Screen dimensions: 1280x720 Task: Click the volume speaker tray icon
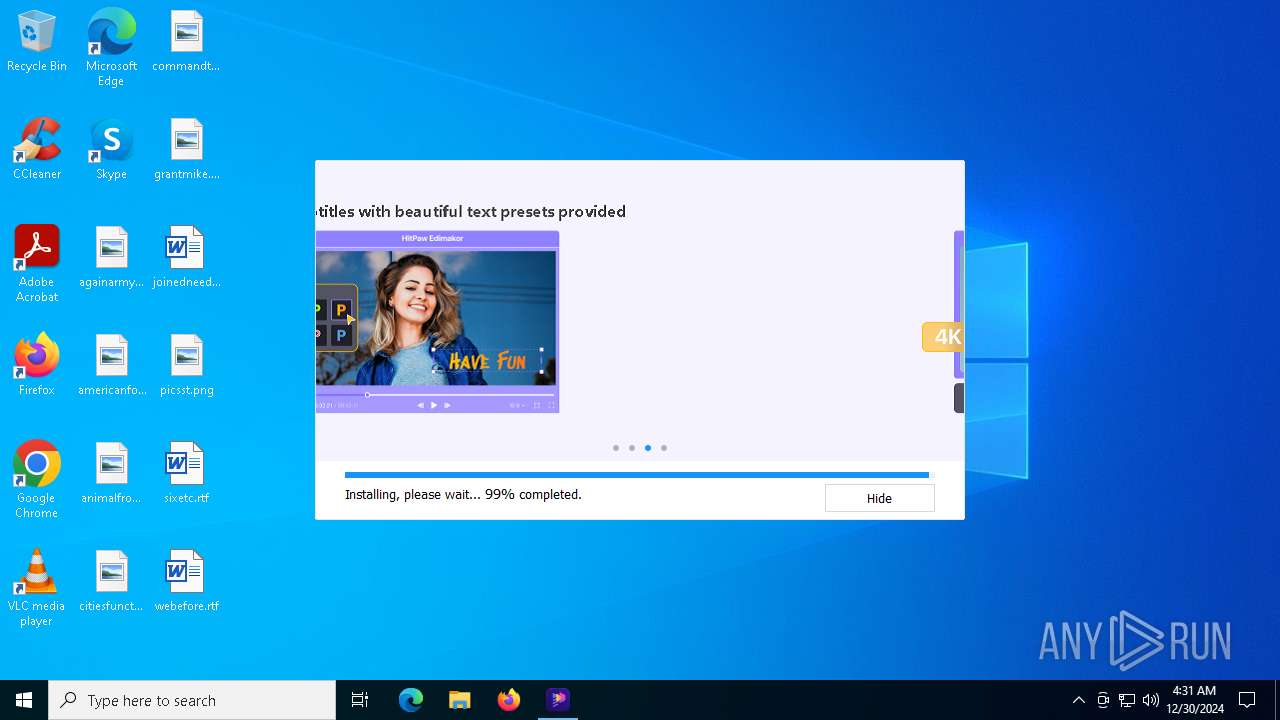[1151, 700]
